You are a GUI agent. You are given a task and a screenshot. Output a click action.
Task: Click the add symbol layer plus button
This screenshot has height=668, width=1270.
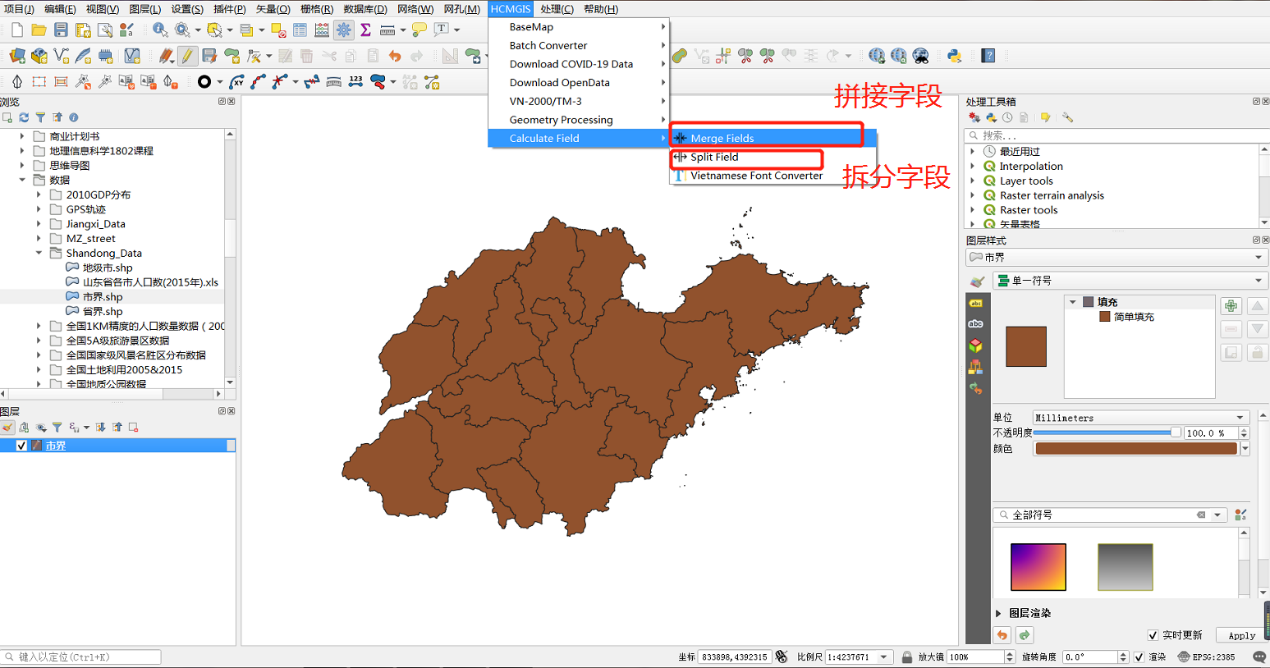(x=1231, y=306)
